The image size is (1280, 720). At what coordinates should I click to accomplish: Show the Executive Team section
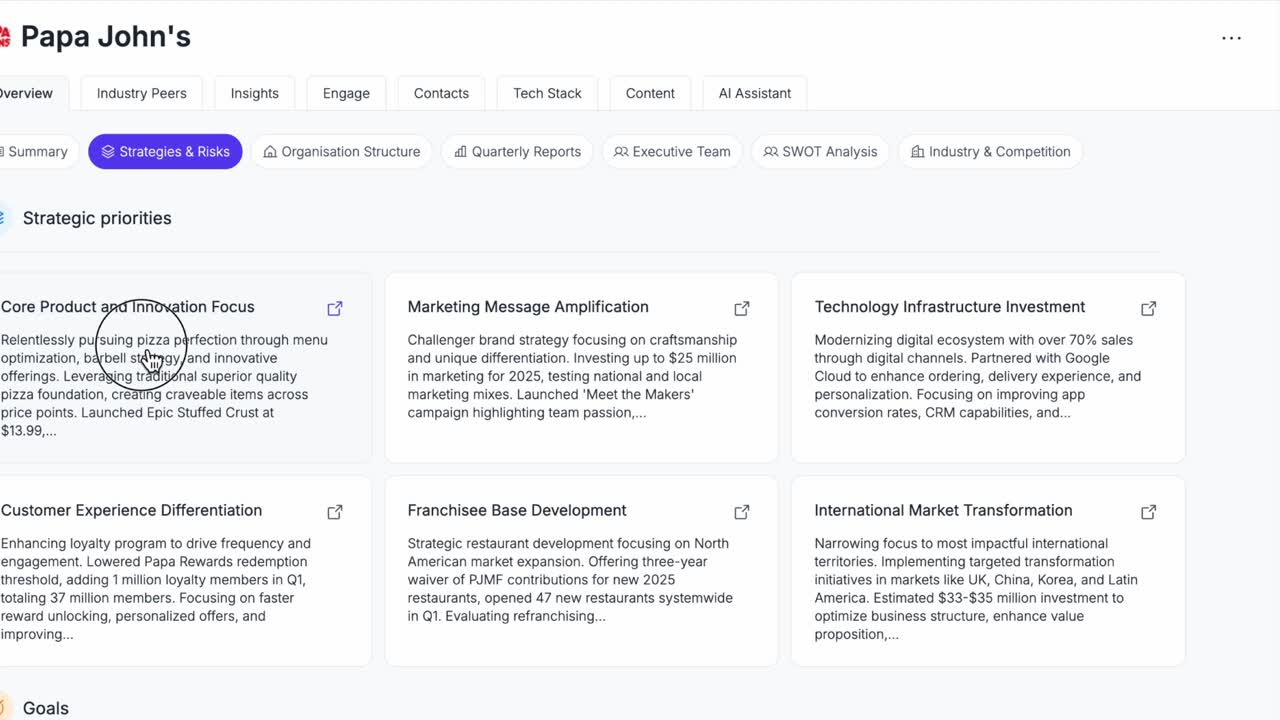[x=672, y=152]
